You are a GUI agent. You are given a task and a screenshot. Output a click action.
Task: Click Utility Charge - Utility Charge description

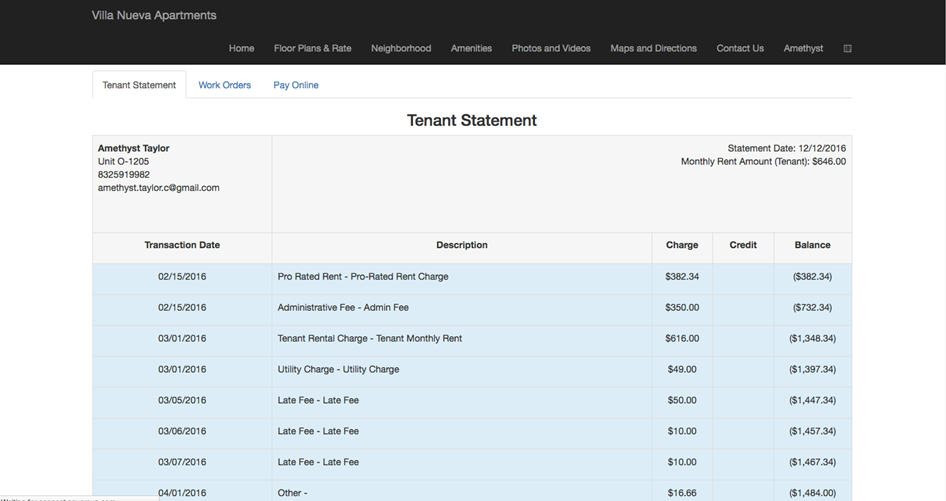click(338, 369)
